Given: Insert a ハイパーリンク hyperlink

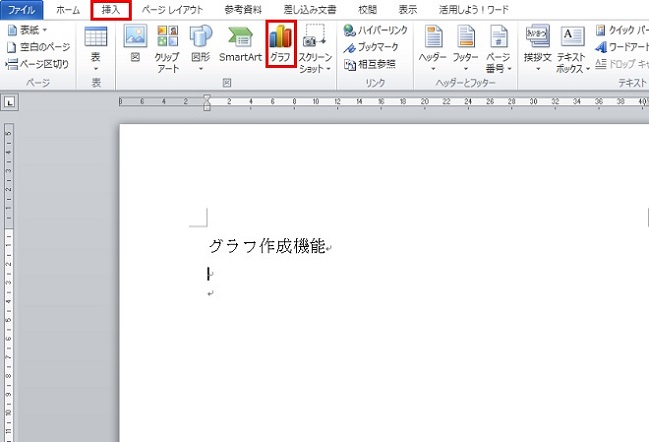Looking at the screenshot, I should coord(375,30).
